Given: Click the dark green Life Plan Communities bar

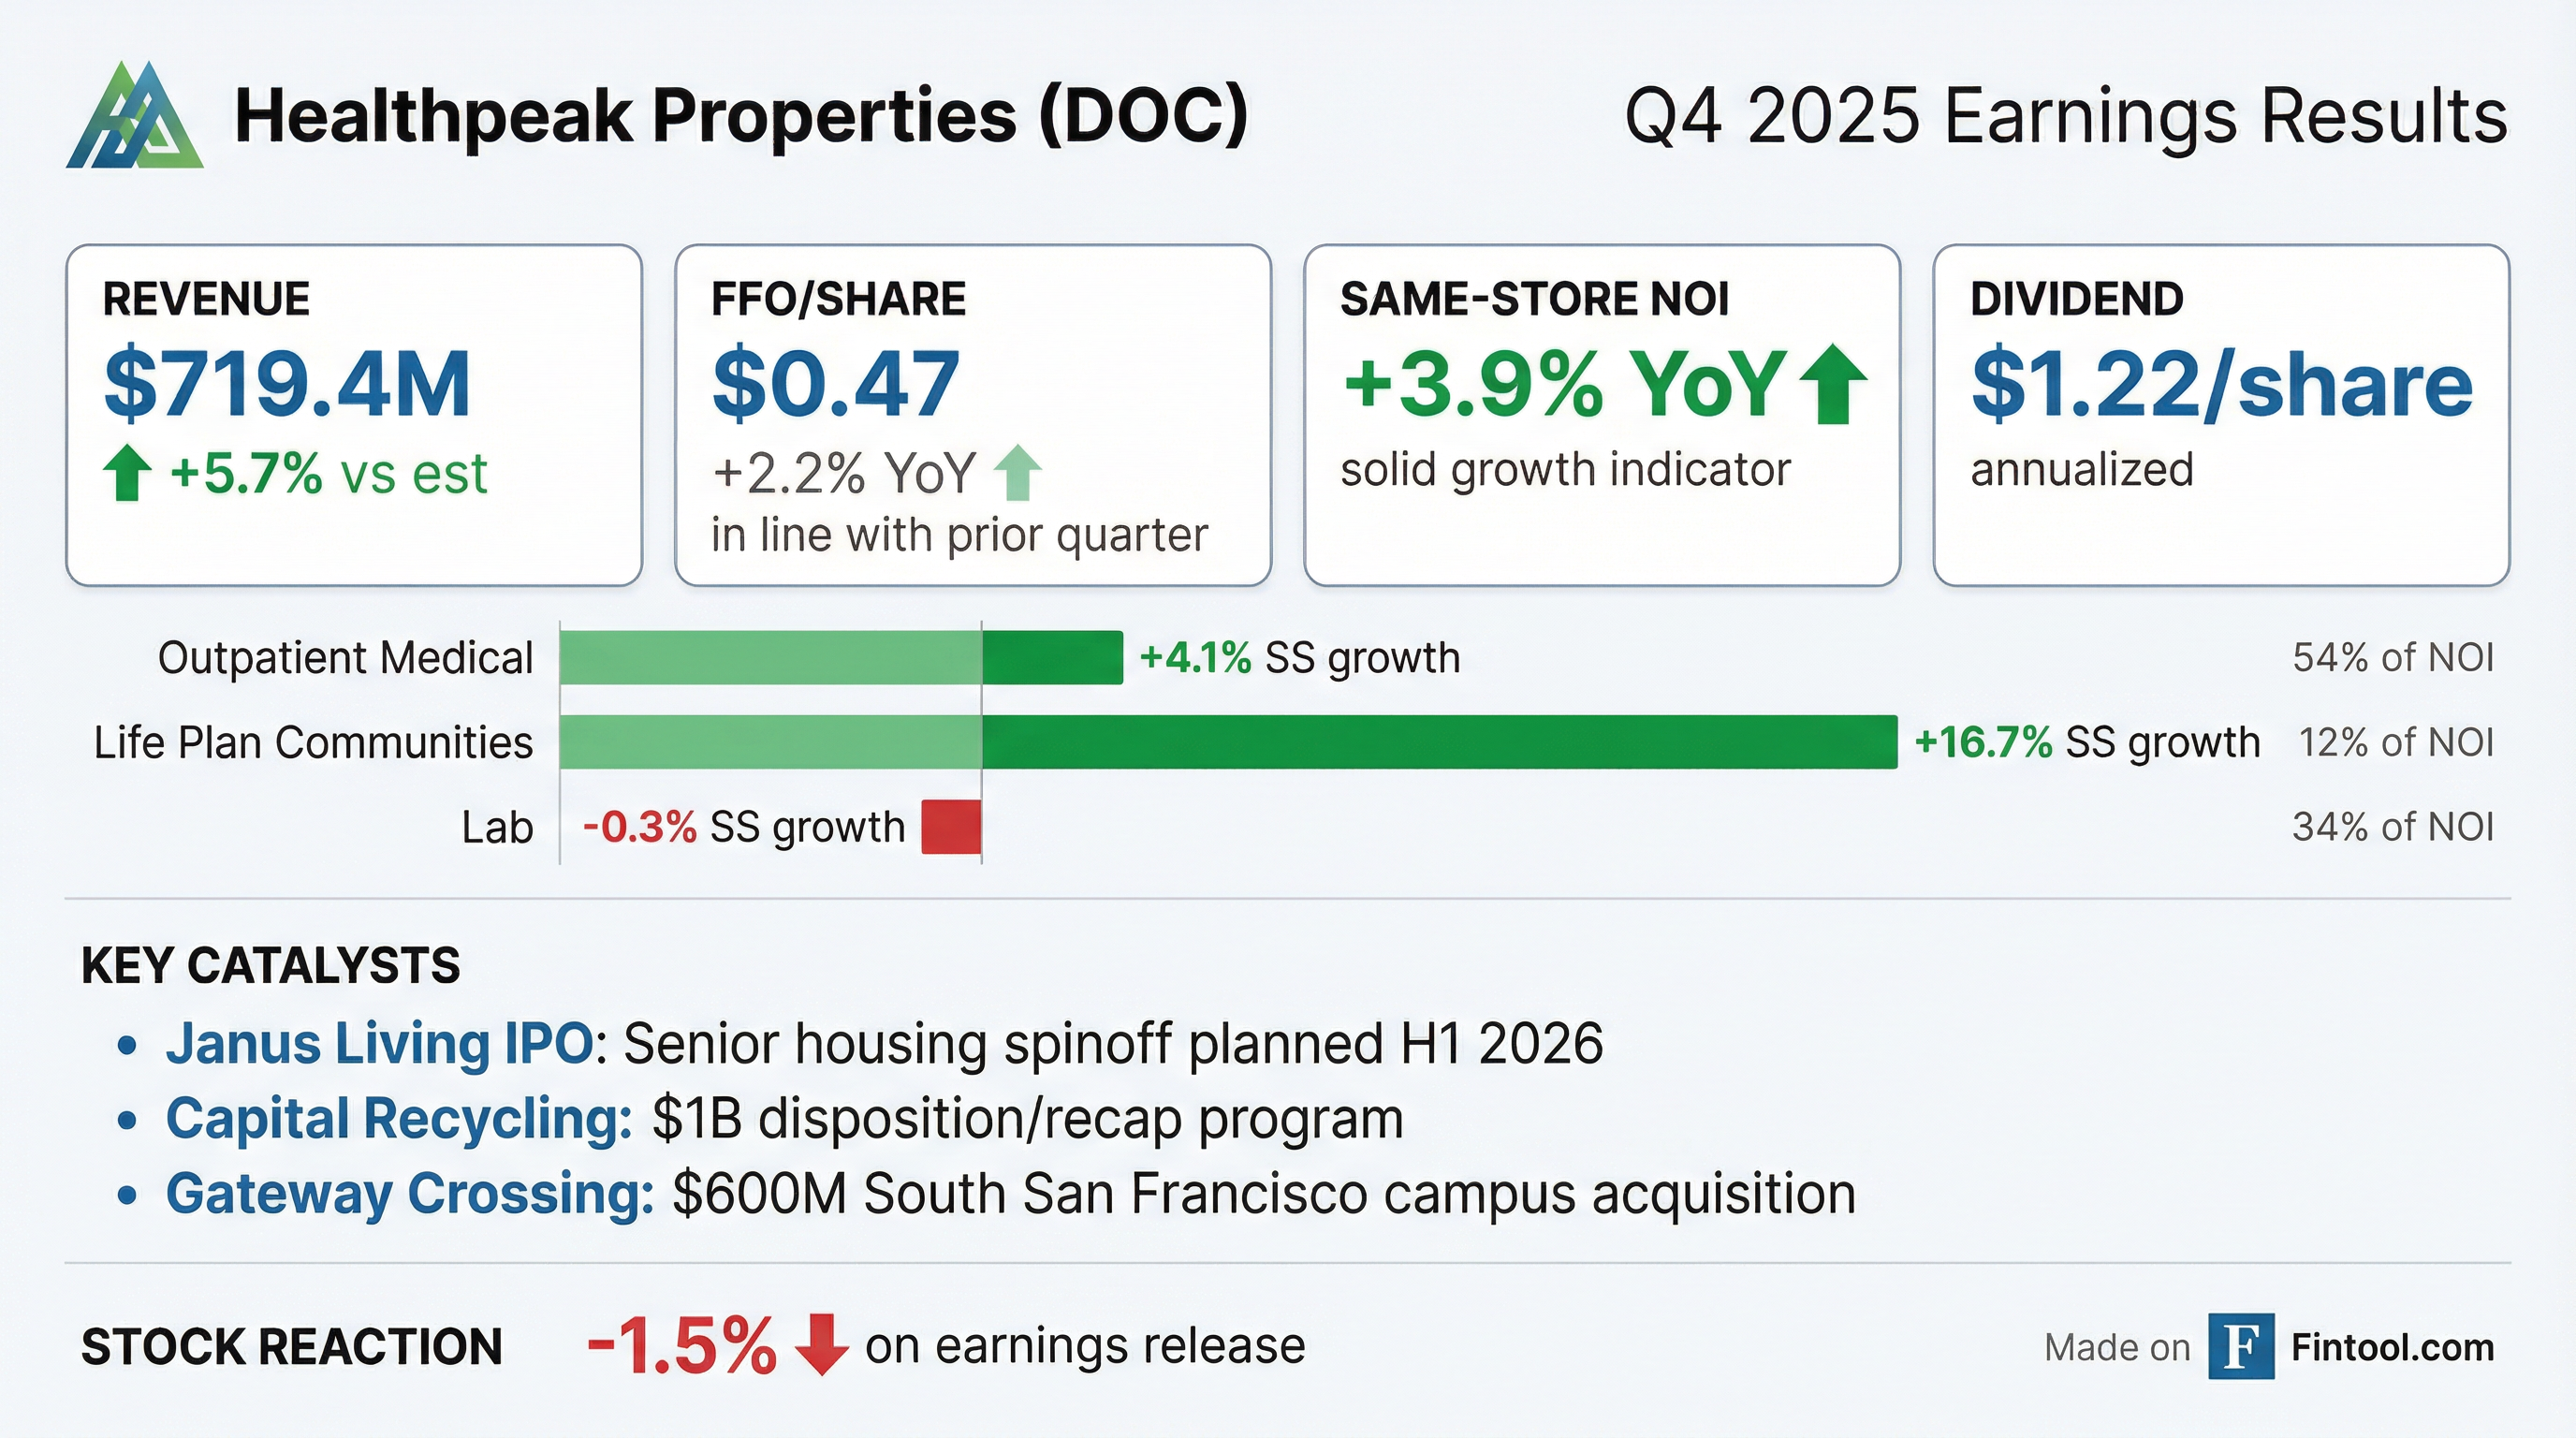Looking at the screenshot, I should (1438, 742).
